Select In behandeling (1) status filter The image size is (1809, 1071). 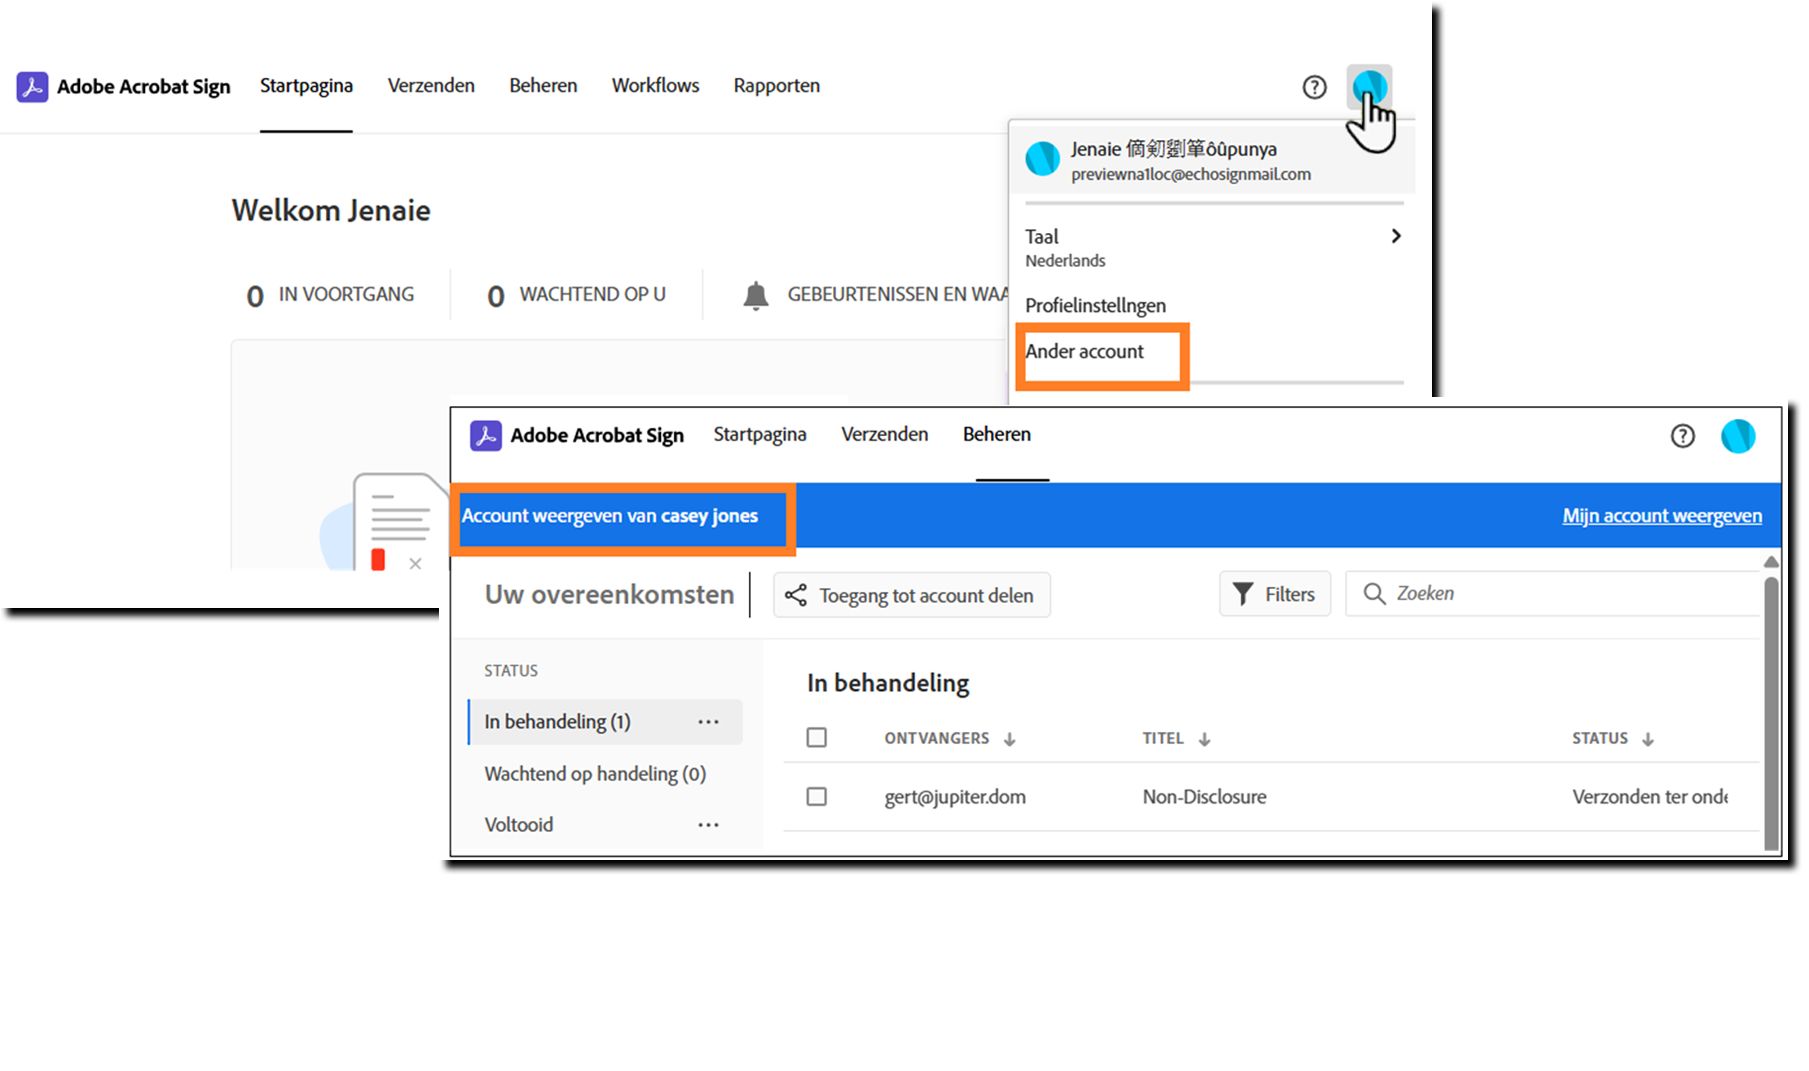point(605,722)
